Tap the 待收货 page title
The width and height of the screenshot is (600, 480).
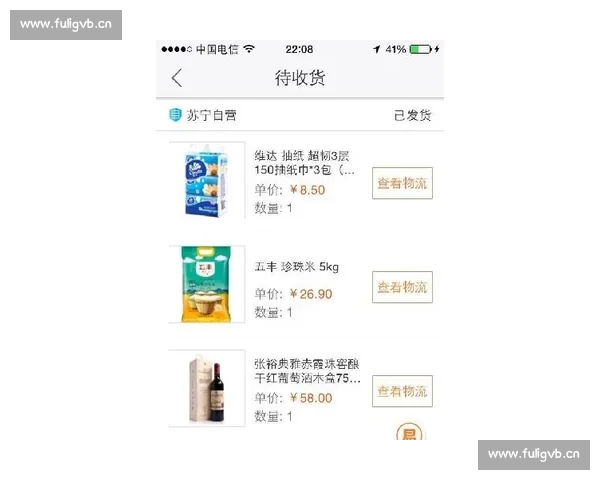[300, 78]
